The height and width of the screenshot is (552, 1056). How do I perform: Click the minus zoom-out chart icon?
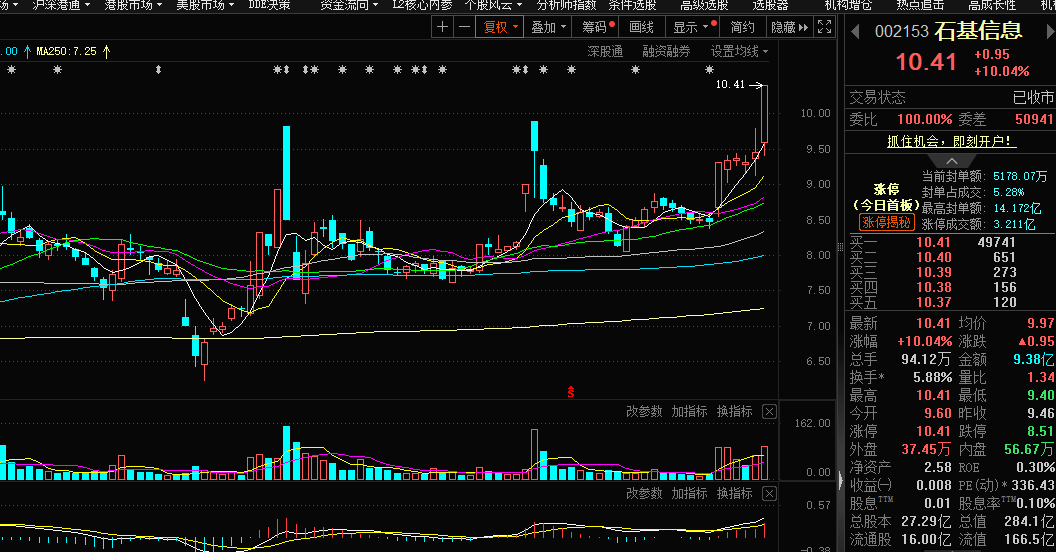coord(463,28)
